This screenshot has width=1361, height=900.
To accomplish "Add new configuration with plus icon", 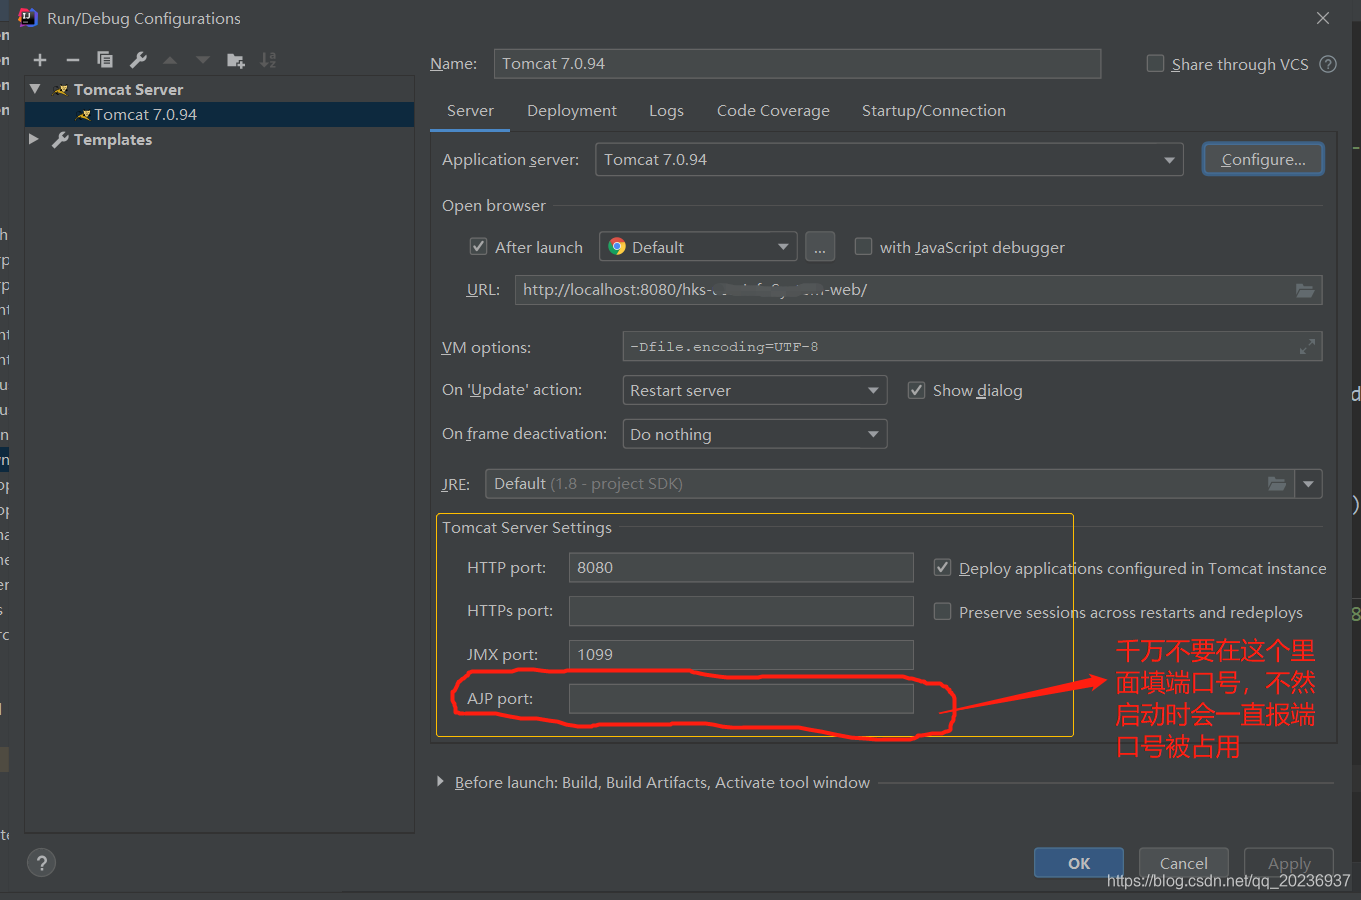I will 40,60.
